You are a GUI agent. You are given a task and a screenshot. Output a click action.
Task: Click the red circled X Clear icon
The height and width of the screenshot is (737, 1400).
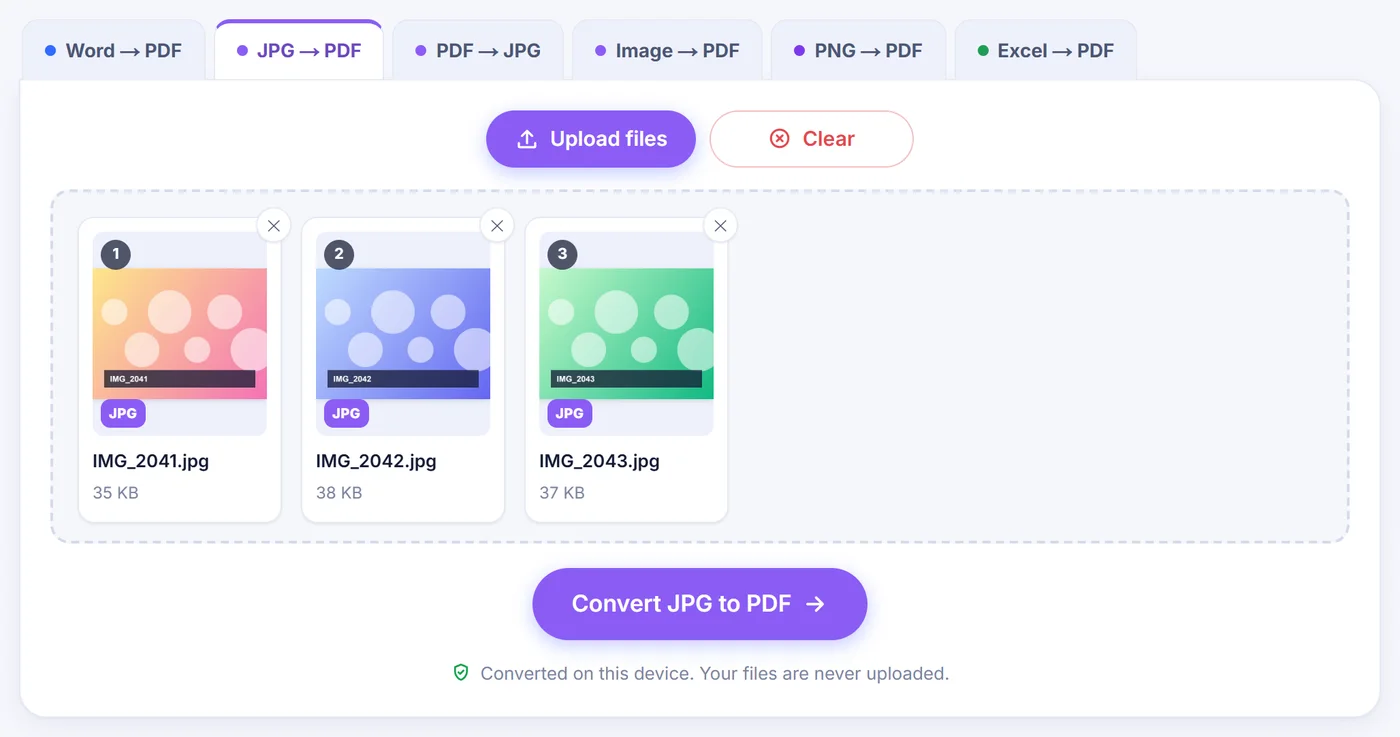(780, 139)
